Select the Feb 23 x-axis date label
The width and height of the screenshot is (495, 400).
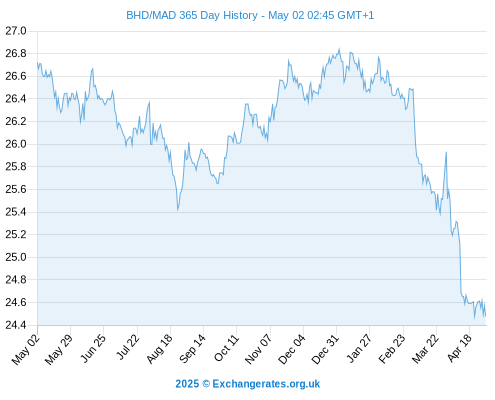(392, 349)
